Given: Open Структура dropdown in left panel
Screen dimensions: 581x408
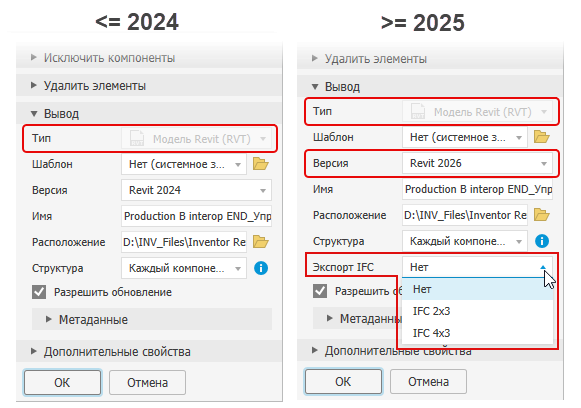Looking at the screenshot, I should coord(184,268).
